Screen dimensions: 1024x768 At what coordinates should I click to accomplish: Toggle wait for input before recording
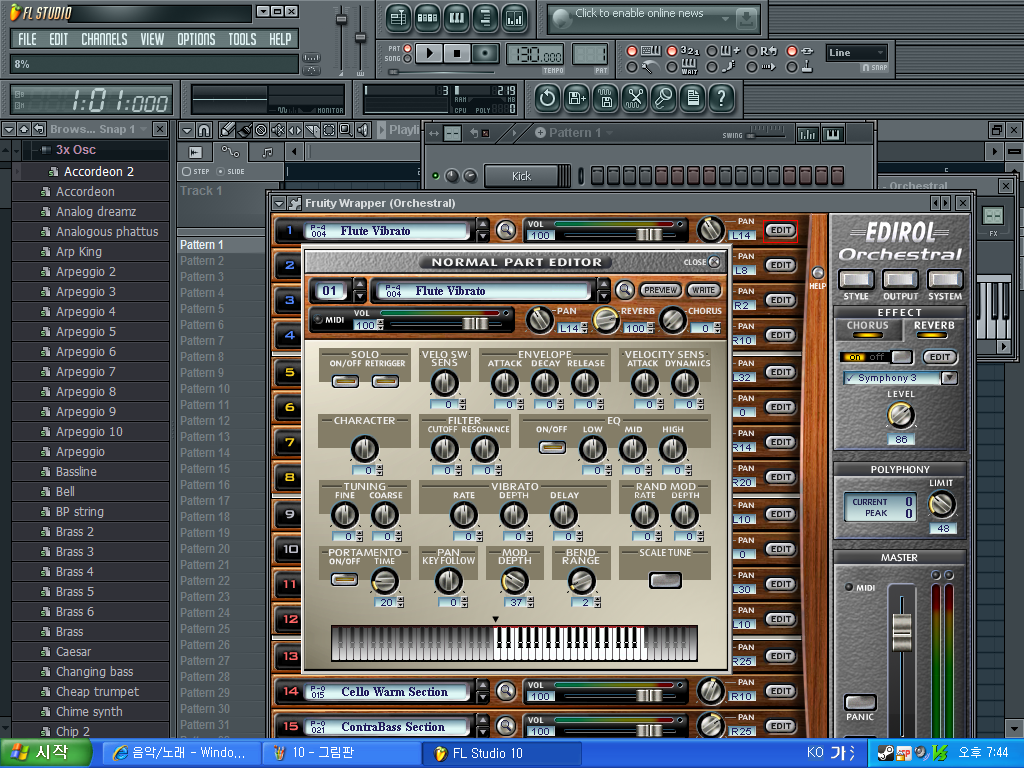coord(671,67)
